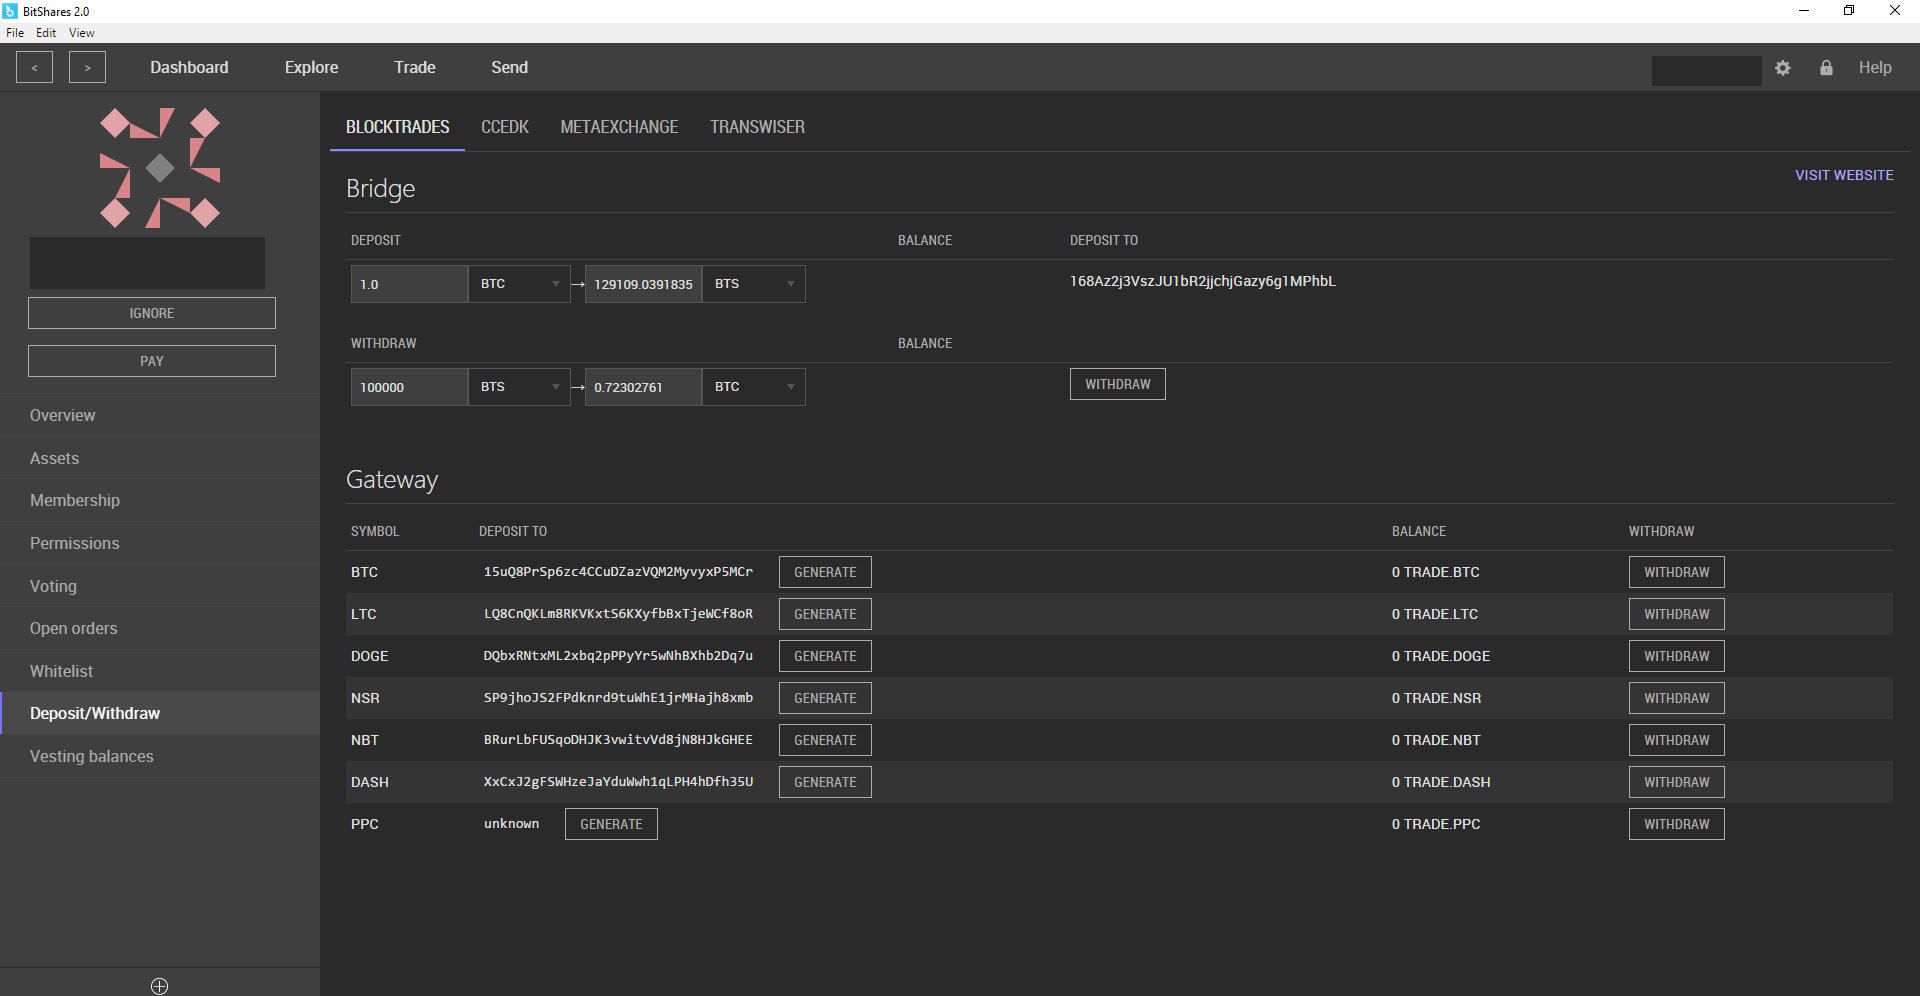The width and height of the screenshot is (1920, 996).
Task: Generate a new NSR deposit address
Action: (x=825, y=698)
